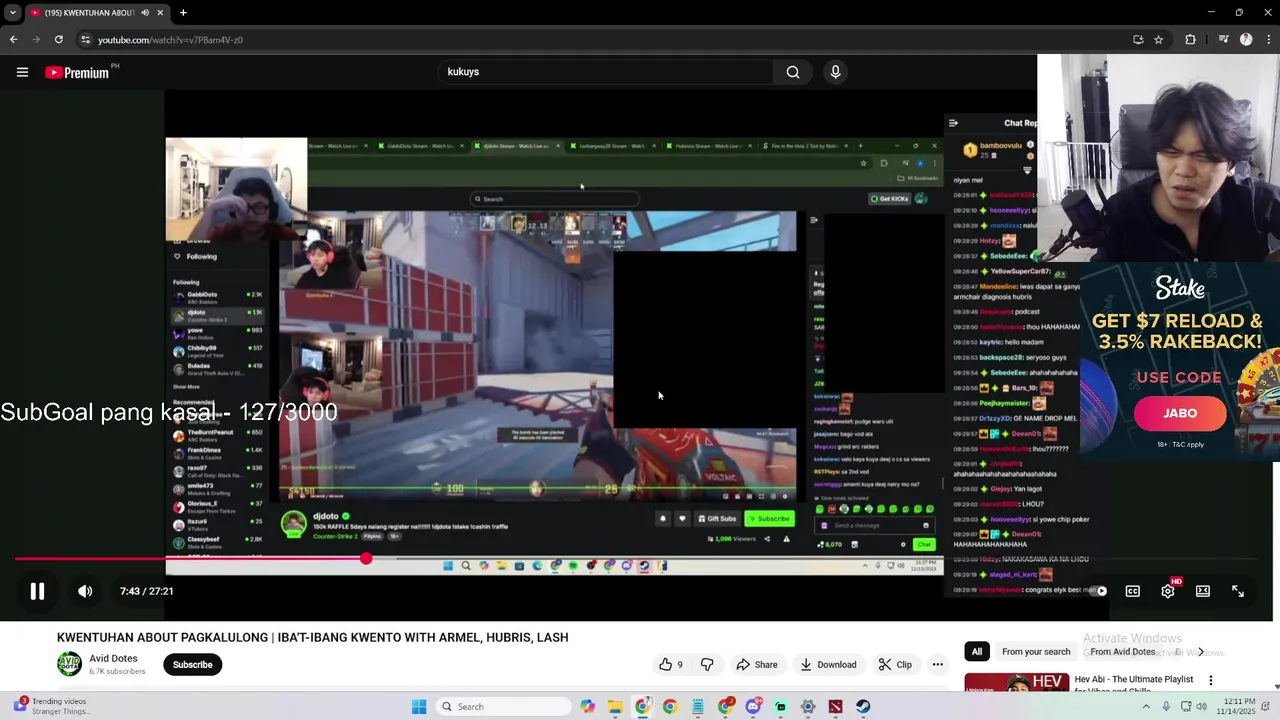Open Copilot from the taskbar
Image resolution: width=1280 pixels, height=720 pixels.
pyautogui.click(x=587, y=707)
